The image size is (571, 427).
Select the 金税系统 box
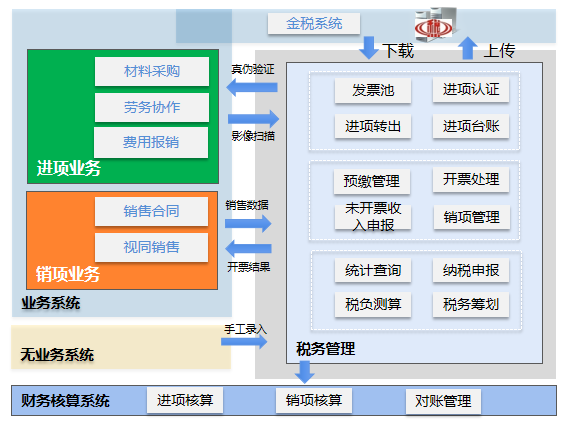click(x=314, y=24)
